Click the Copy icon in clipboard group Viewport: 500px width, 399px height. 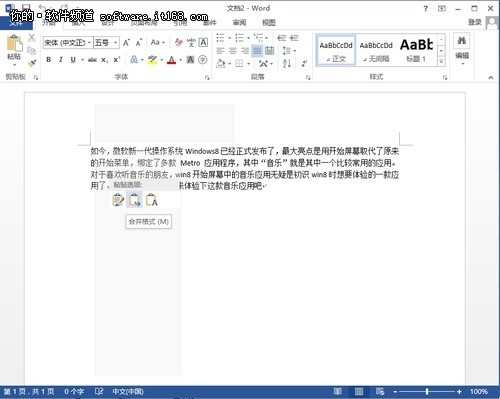pyautogui.click(x=32, y=51)
